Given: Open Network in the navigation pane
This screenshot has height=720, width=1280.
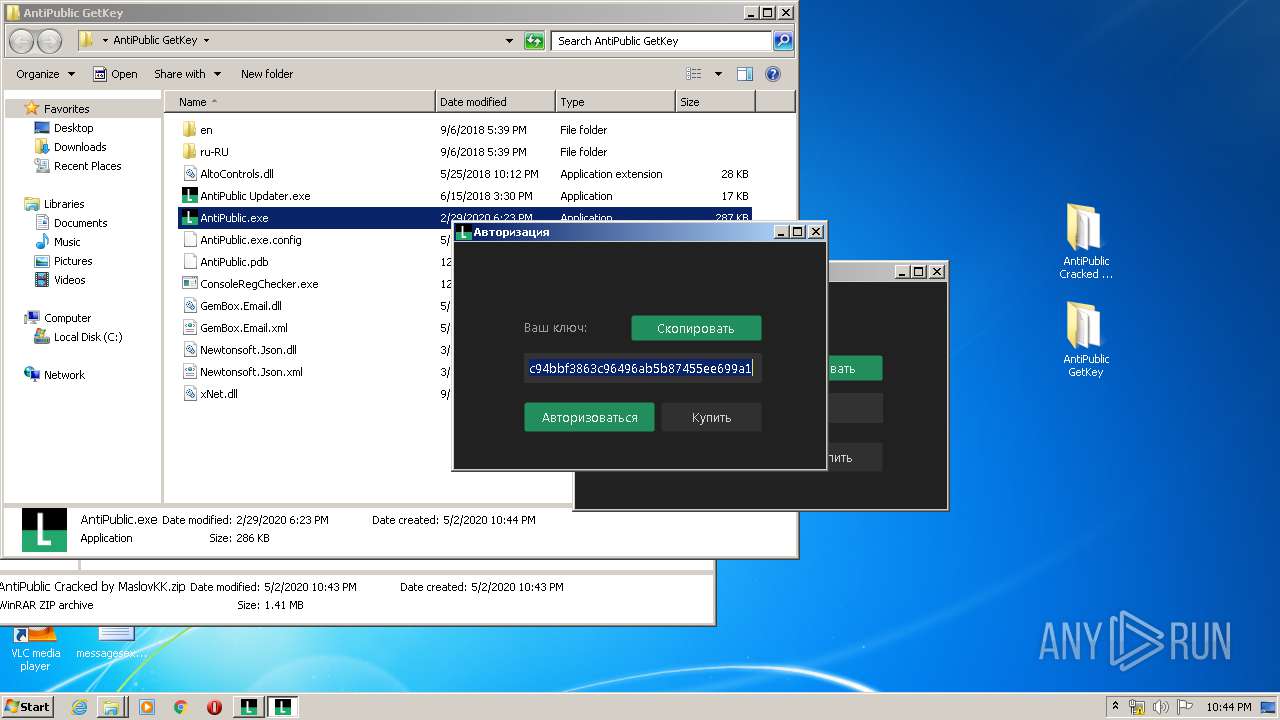Looking at the screenshot, I should (x=64, y=375).
